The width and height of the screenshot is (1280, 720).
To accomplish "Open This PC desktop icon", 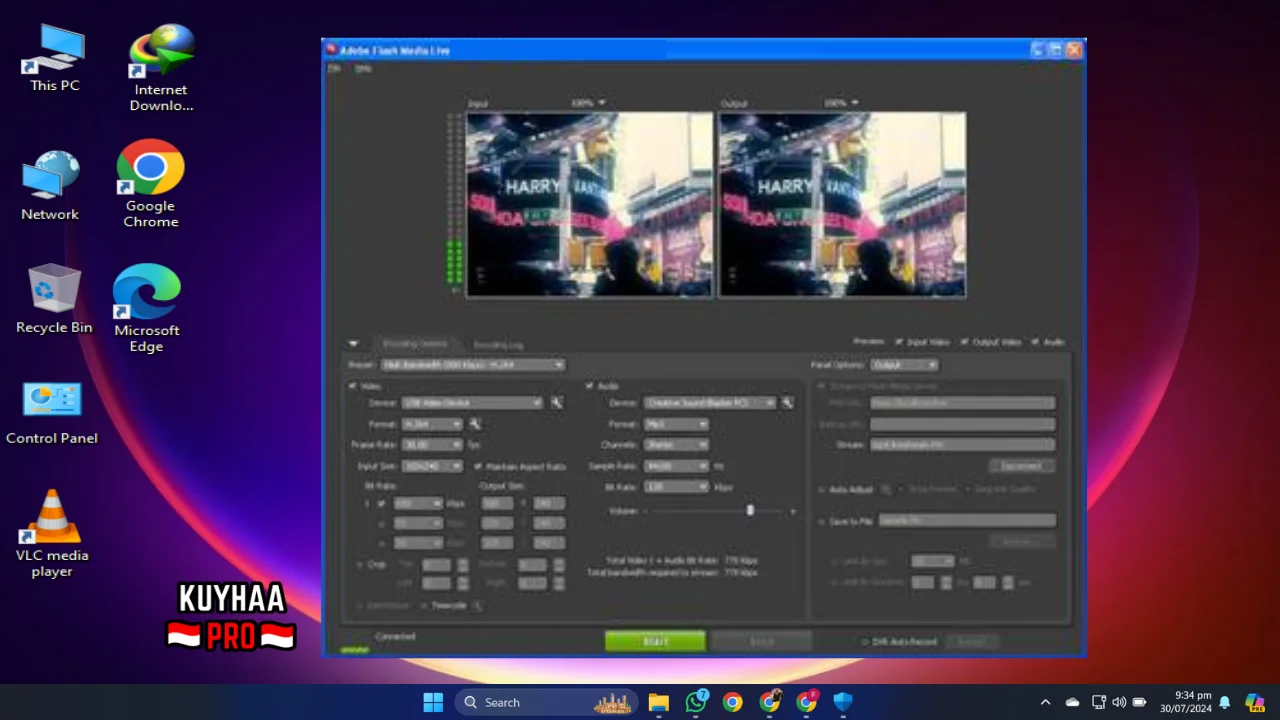I will point(54,58).
